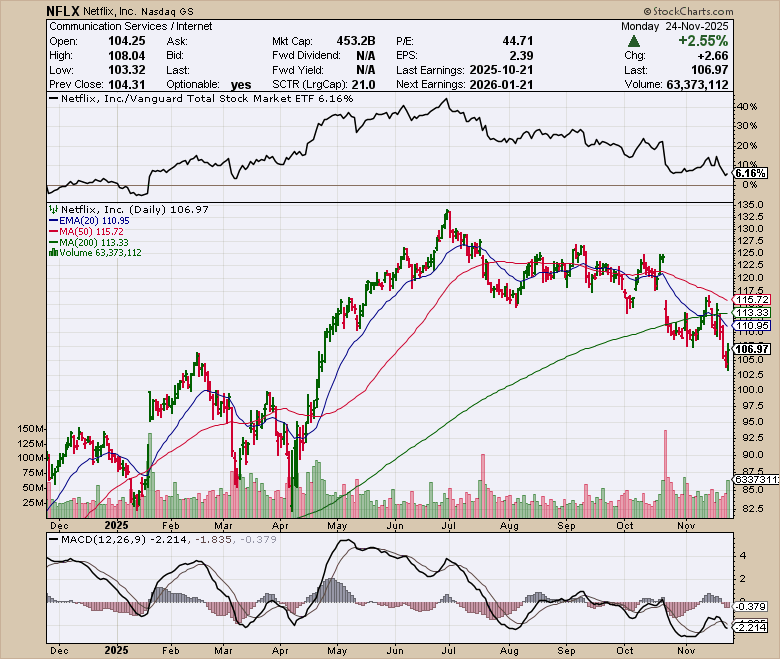The height and width of the screenshot is (659, 780).
Task: Click the Communication Services / Internet sector label
Action: [x=131, y=26]
